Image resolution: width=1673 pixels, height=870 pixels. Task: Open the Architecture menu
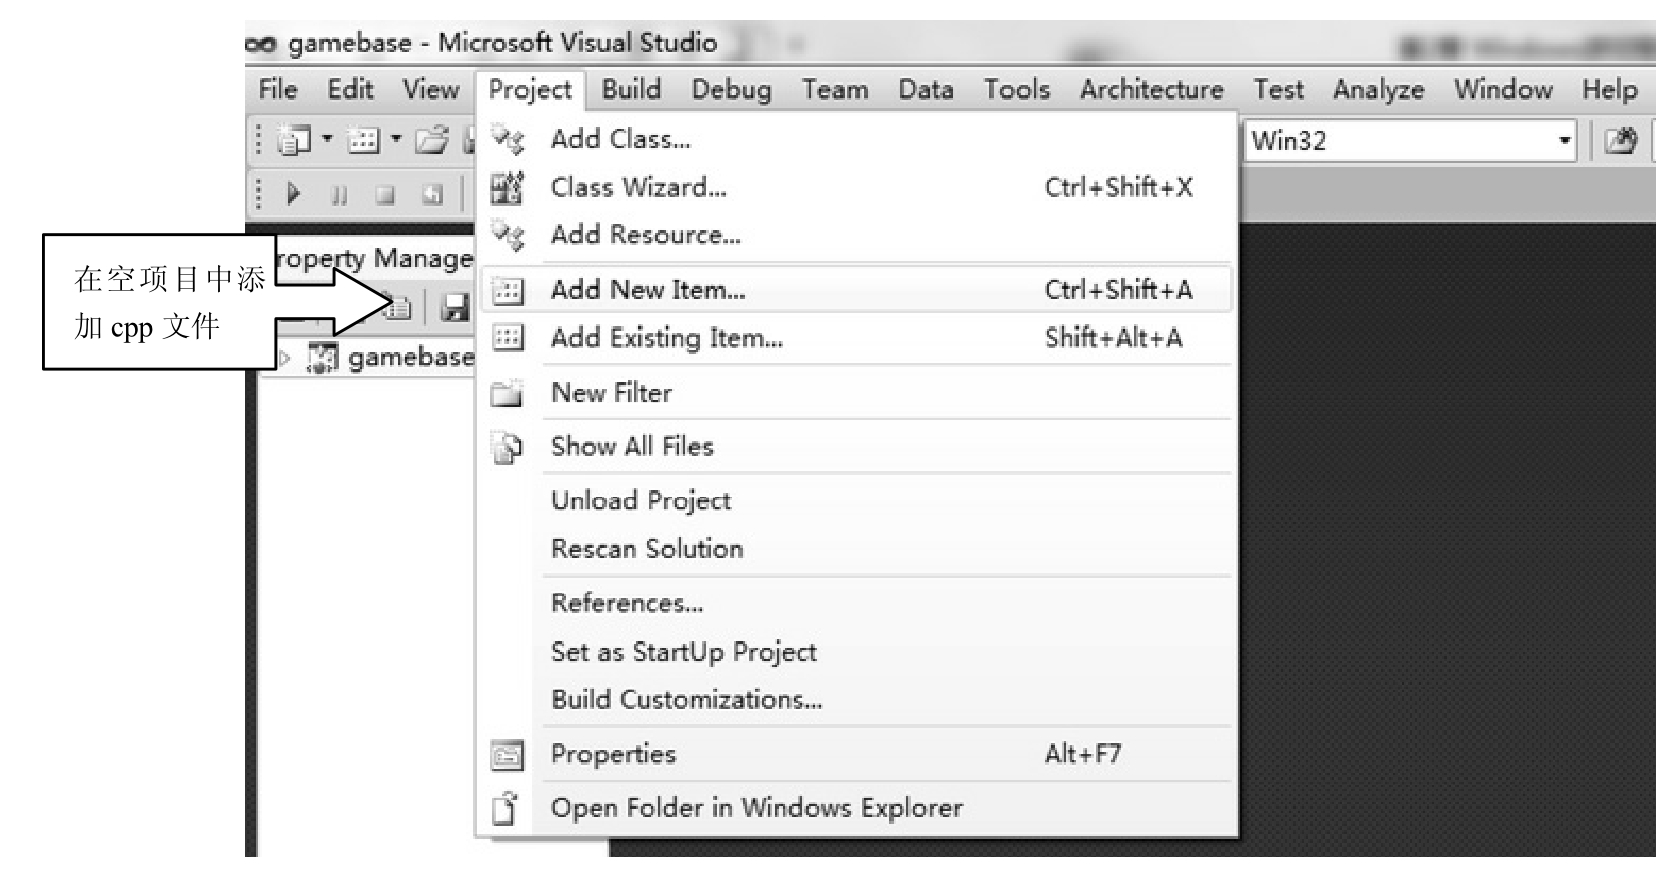[1151, 90]
